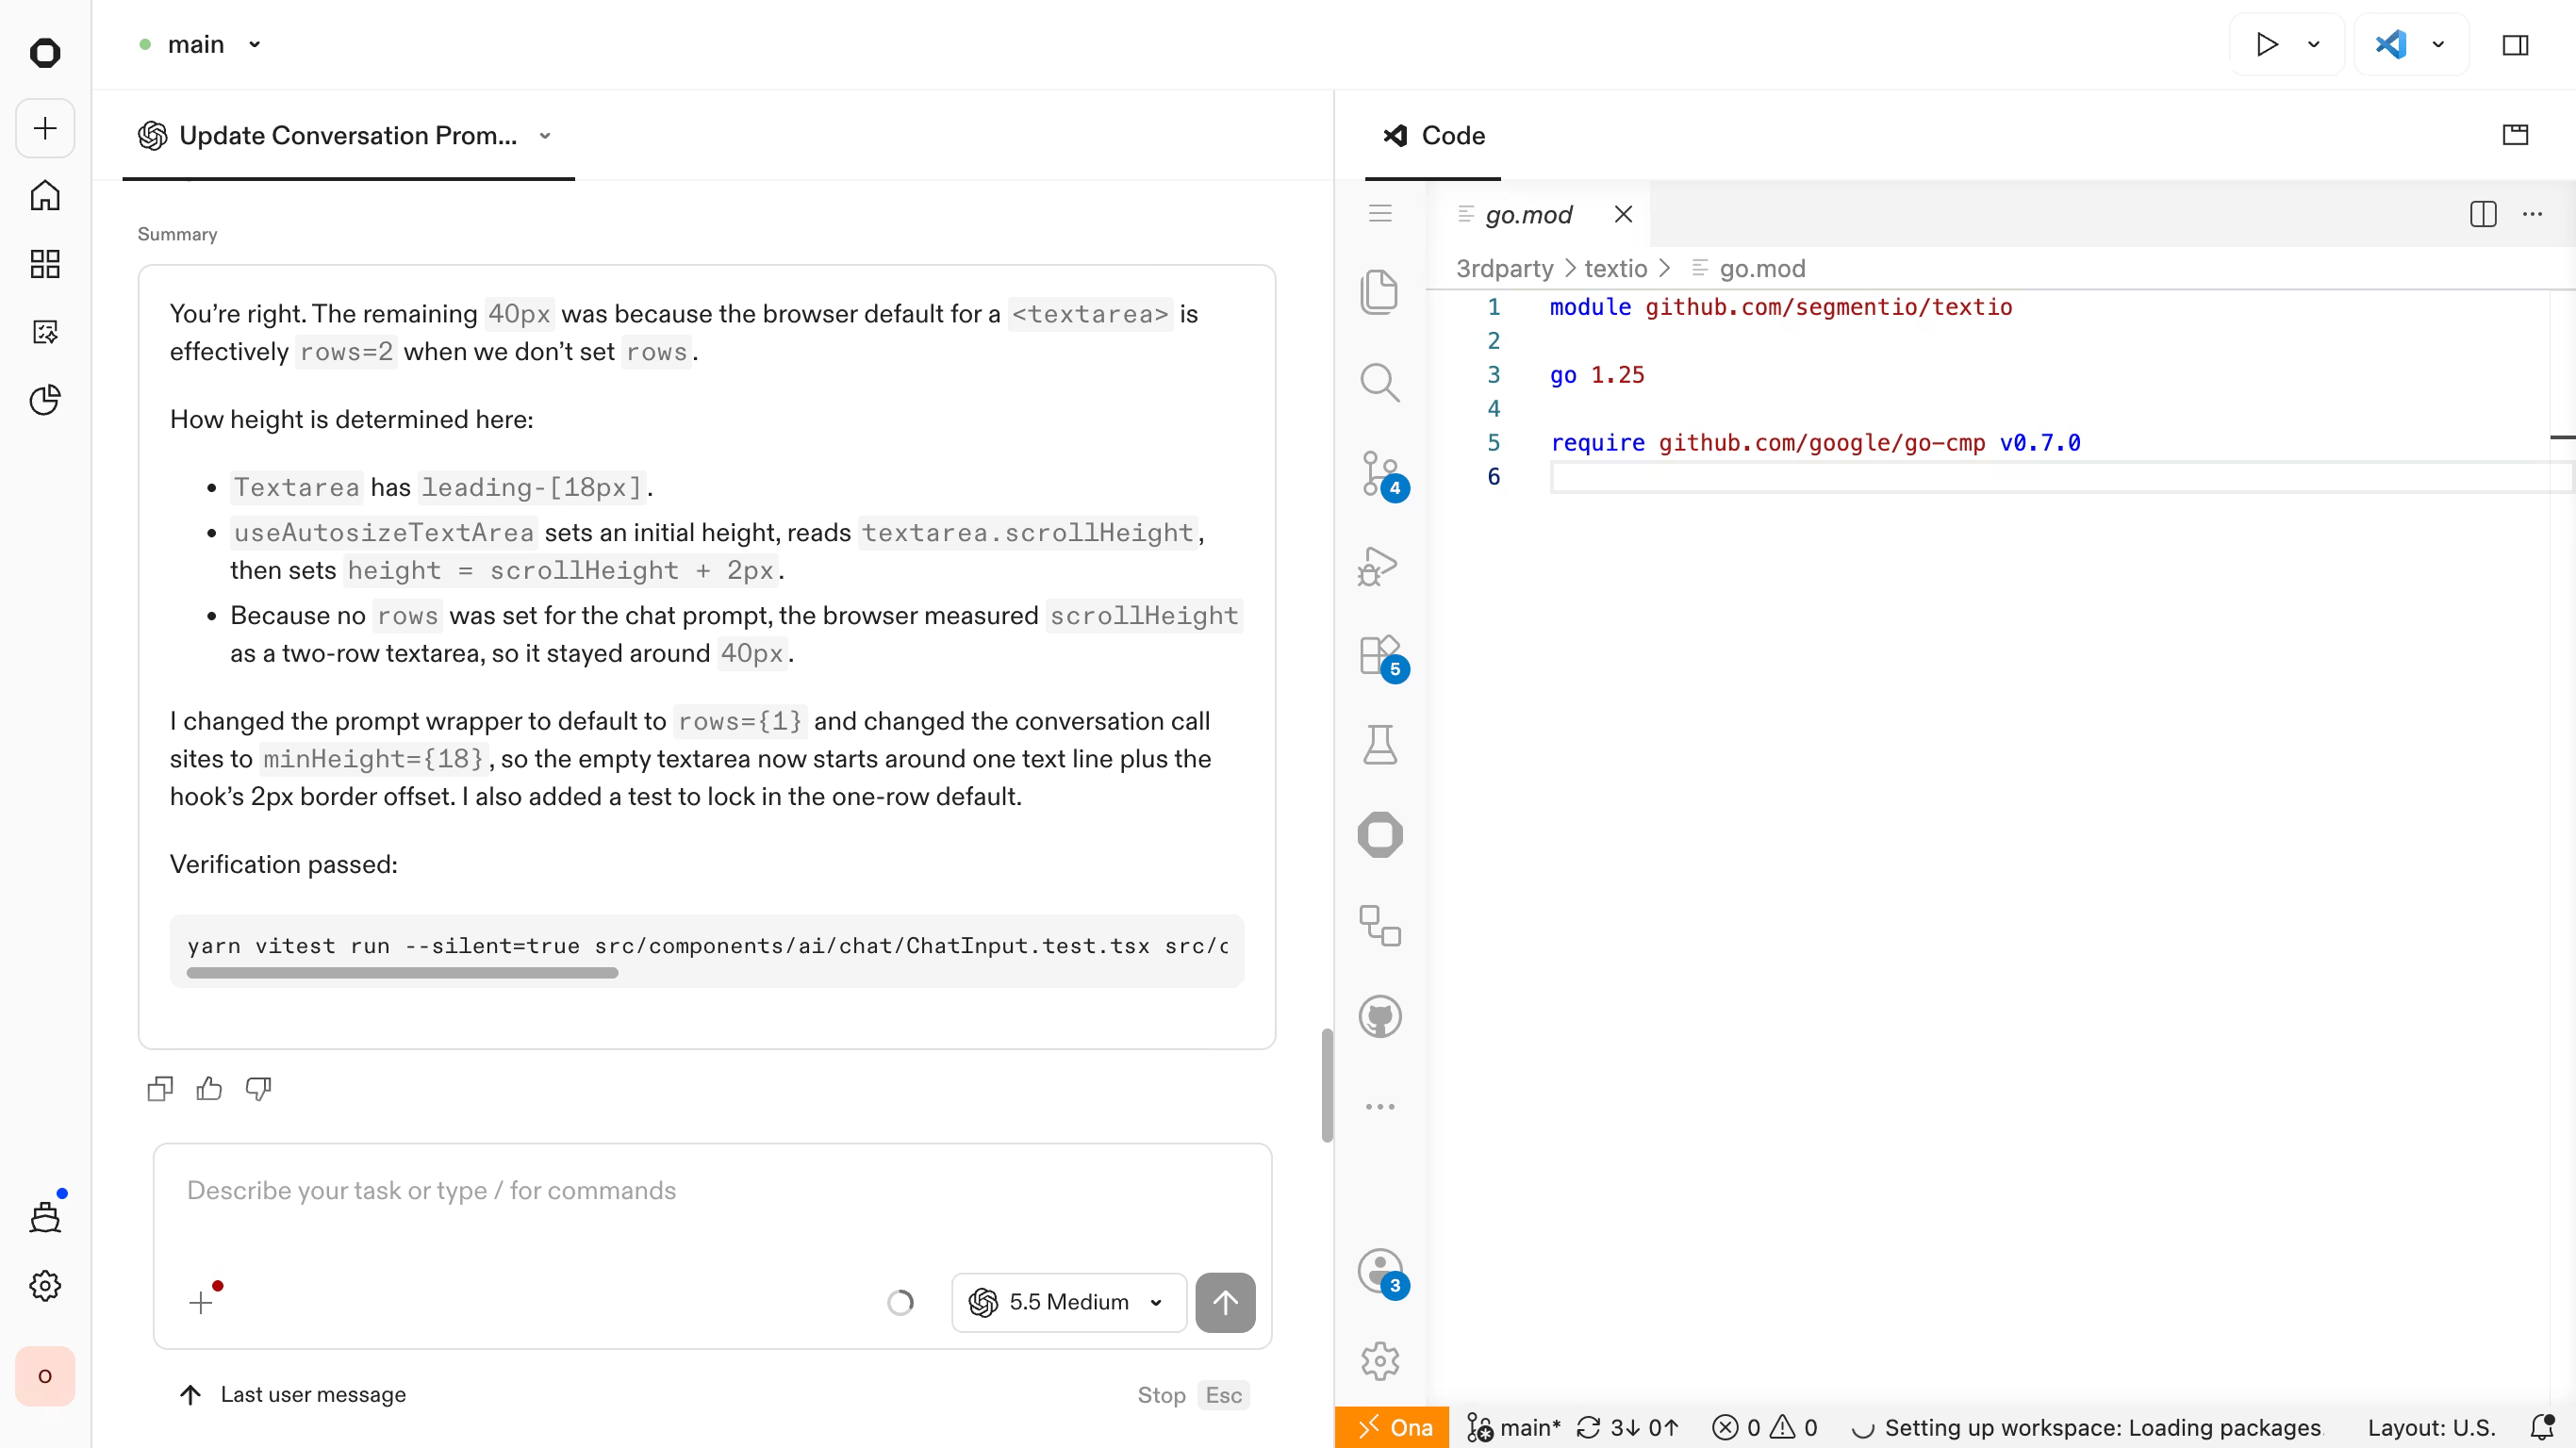The image size is (2576, 1448).
Task: Open the 5.5 Medium model selector
Action: [x=1068, y=1302]
